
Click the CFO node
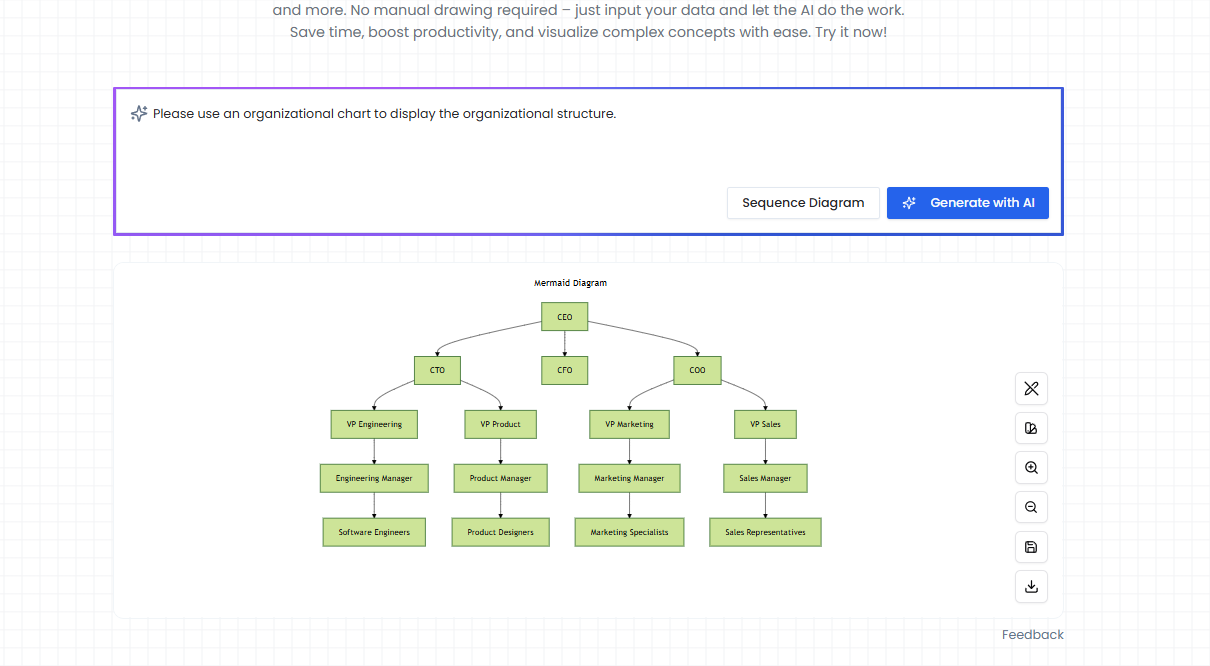tap(564, 370)
